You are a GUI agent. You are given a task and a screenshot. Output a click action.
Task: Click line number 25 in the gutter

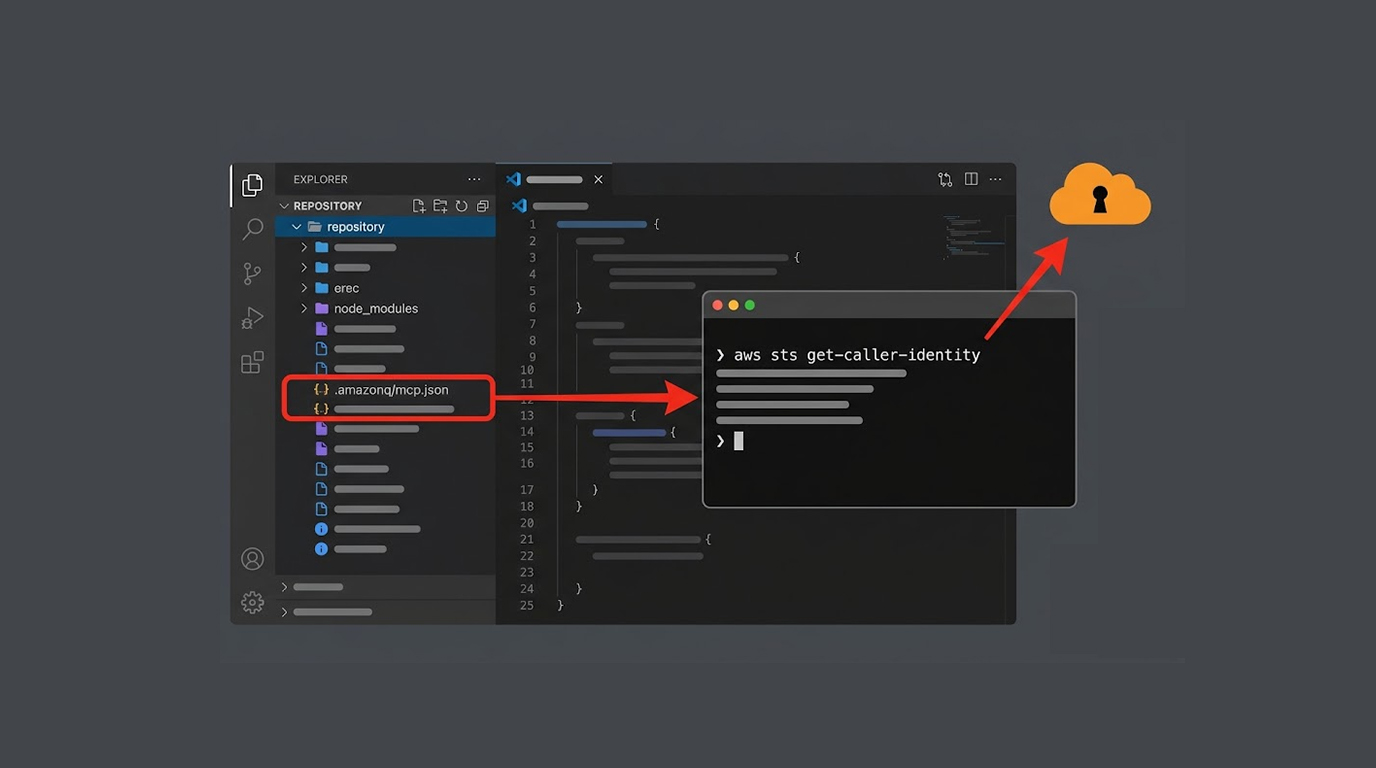(x=527, y=605)
